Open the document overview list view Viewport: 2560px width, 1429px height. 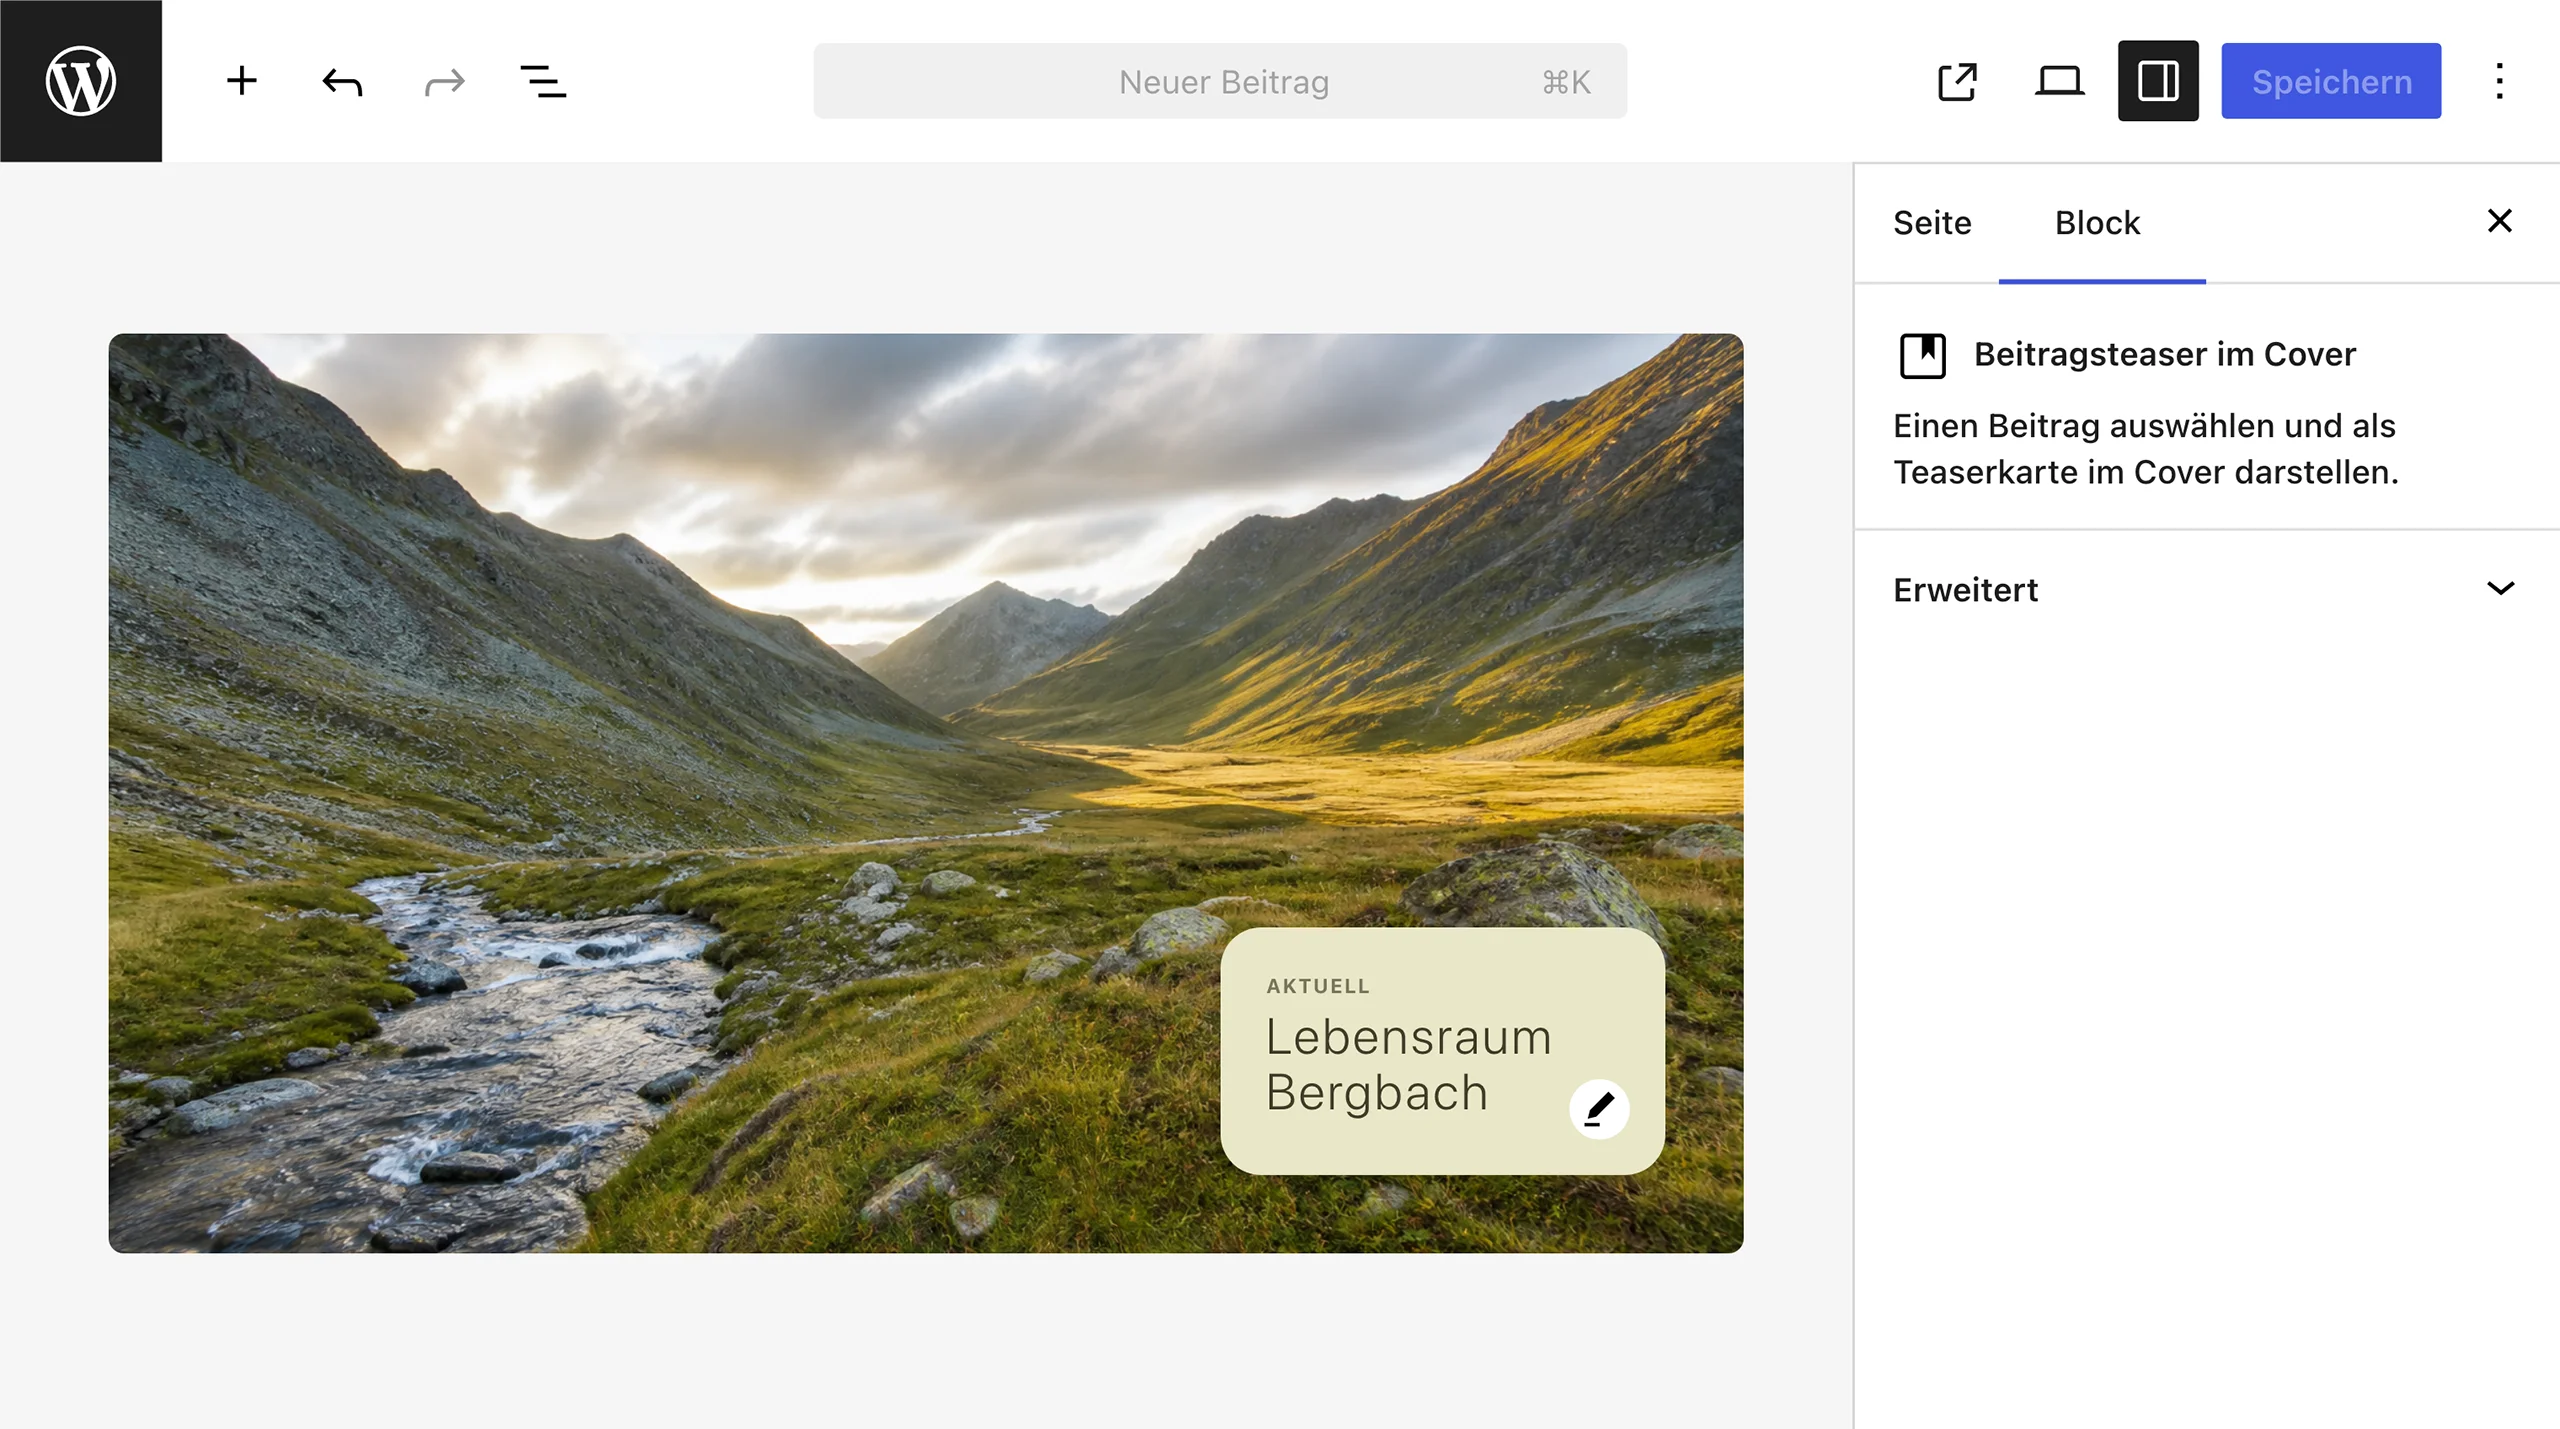(x=544, y=81)
